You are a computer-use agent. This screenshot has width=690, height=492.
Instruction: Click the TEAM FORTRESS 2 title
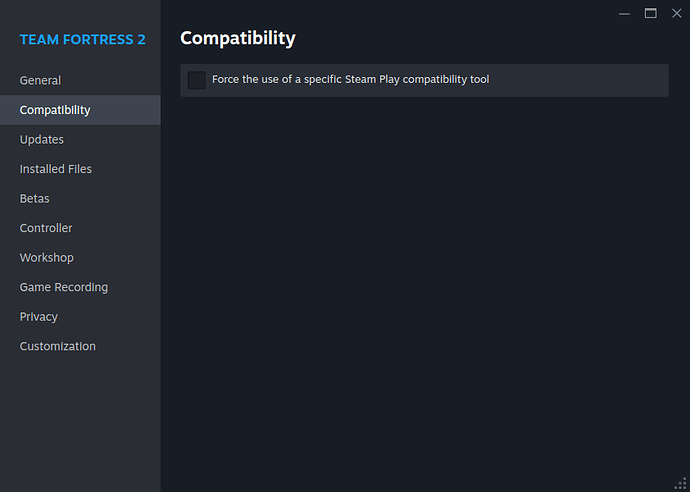coord(83,40)
